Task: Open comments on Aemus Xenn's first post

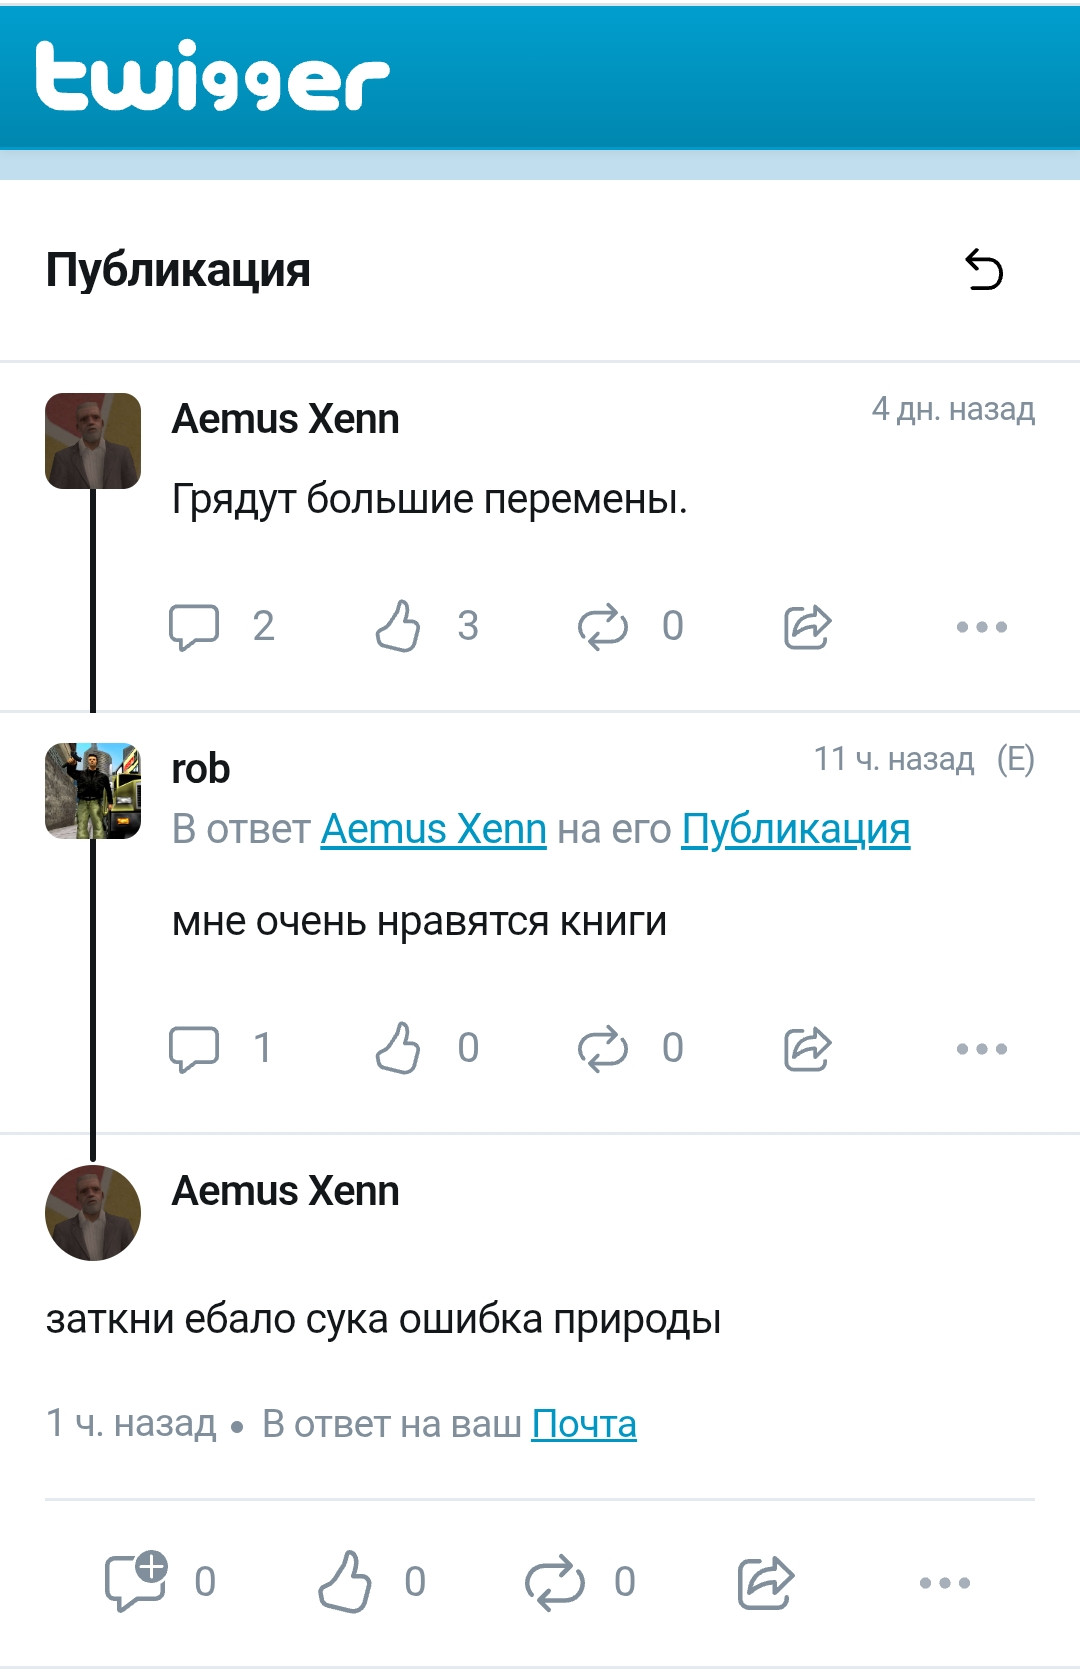Action: (194, 627)
